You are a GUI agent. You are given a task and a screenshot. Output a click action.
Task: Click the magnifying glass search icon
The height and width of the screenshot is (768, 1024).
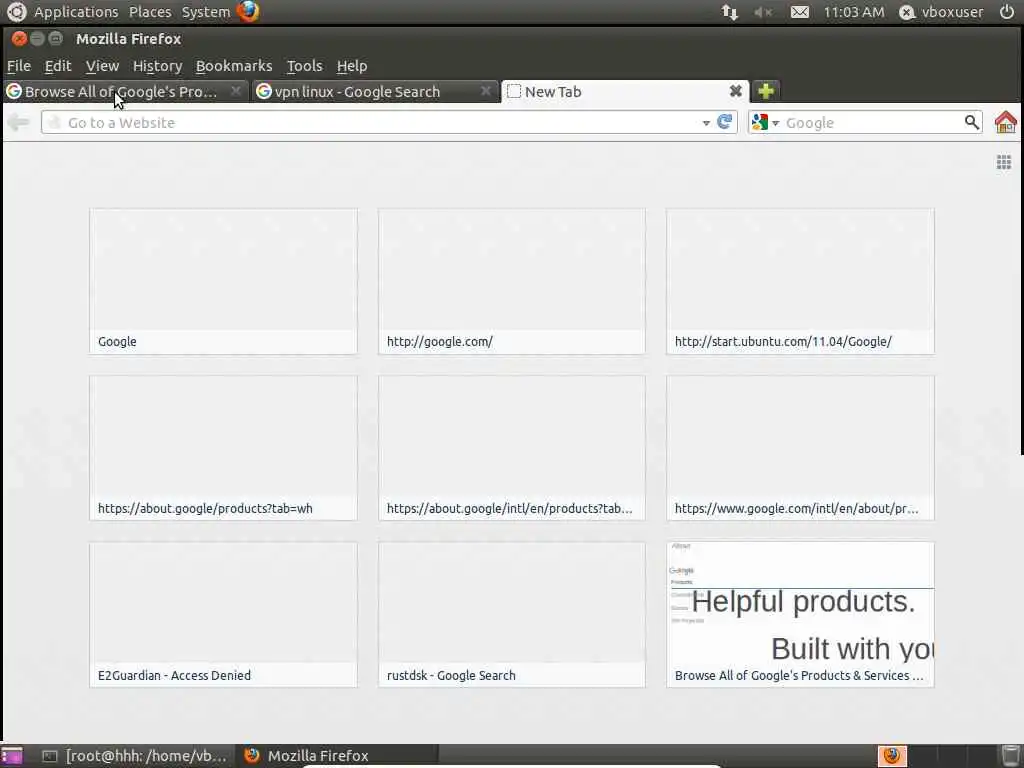pyautogui.click(x=972, y=122)
